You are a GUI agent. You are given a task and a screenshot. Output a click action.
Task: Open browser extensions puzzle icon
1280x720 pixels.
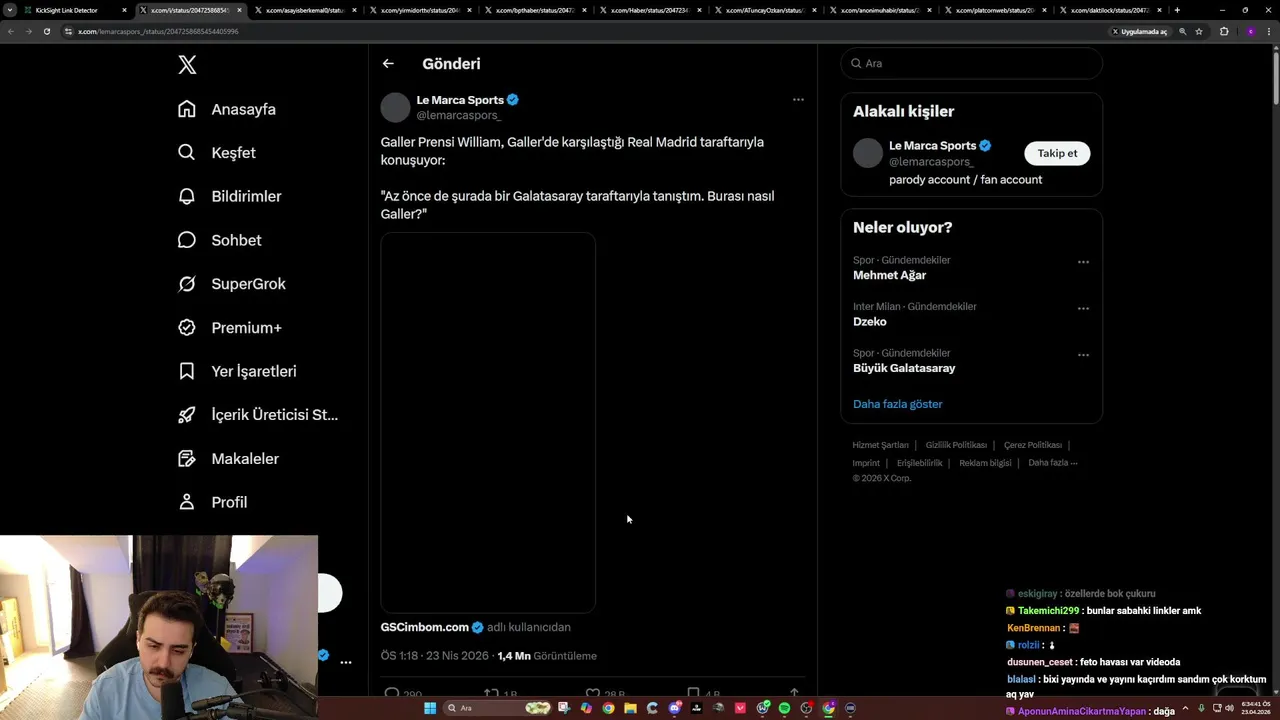[x=1224, y=31]
